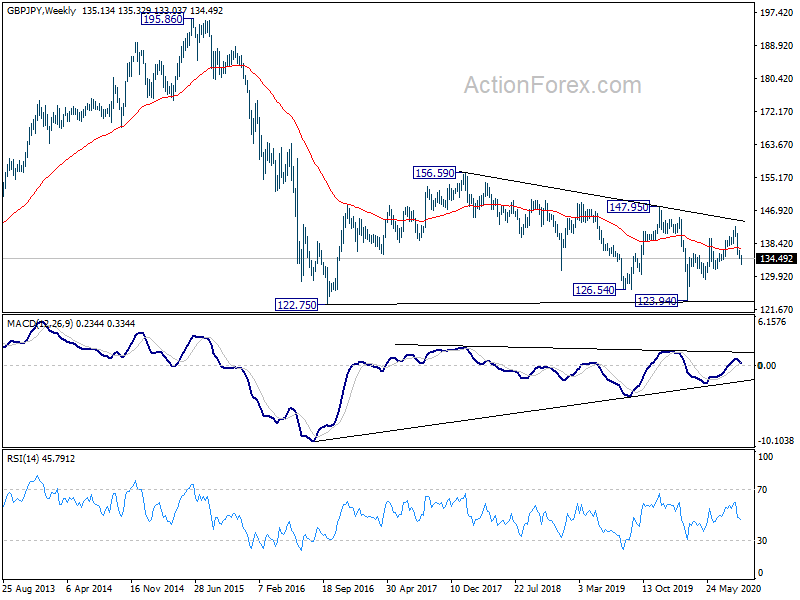Click the 7 Feb 2016 date label
Screen dimensions: 800x600
point(282,589)
